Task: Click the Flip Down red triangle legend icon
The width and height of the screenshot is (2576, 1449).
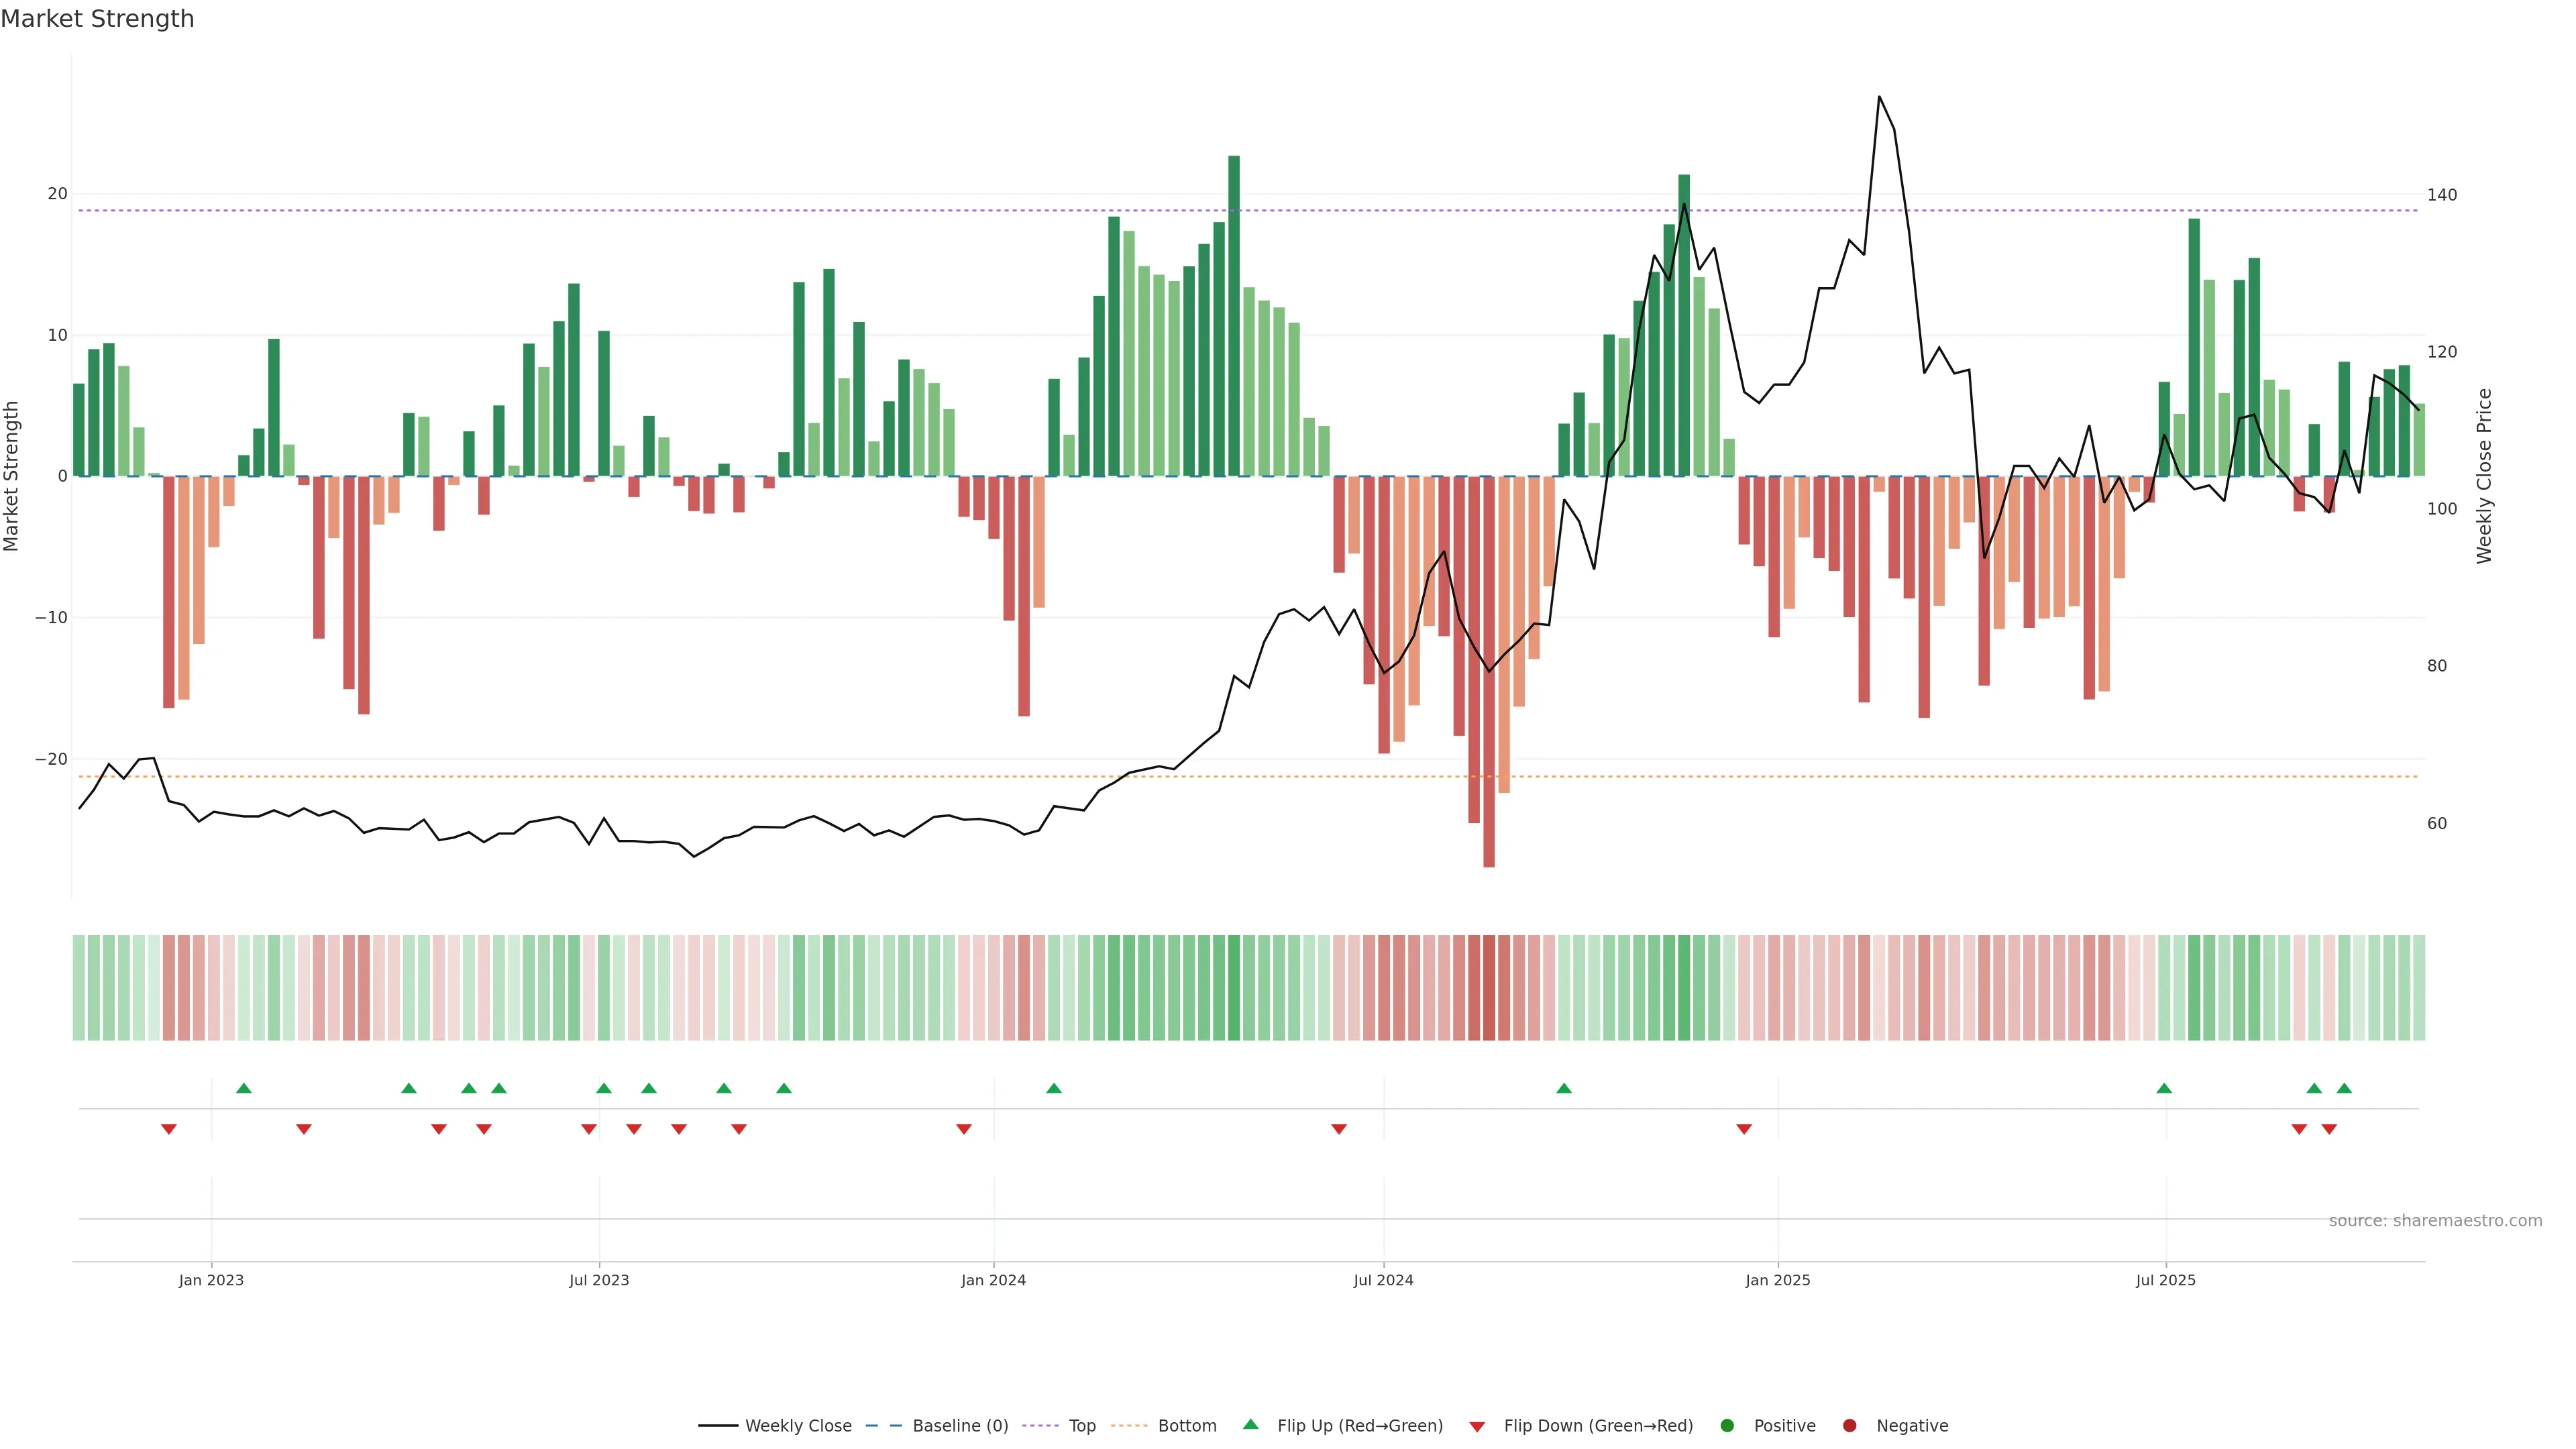Action: pos(1477,1426)
